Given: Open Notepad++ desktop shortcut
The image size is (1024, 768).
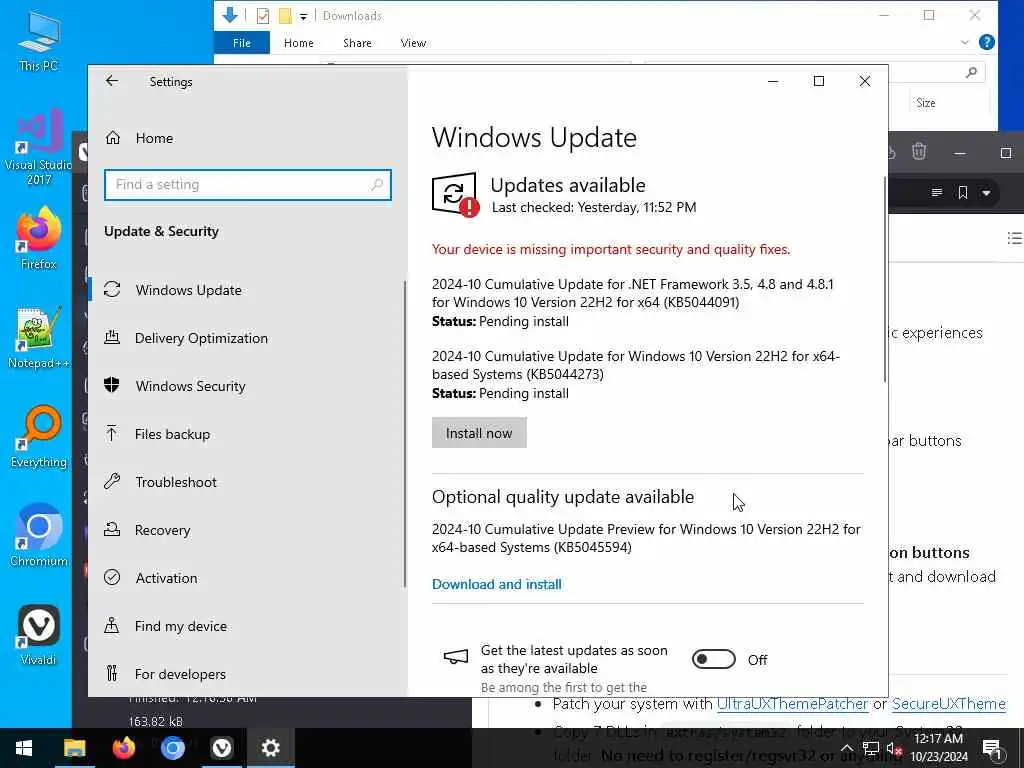Looking at the screenshot, I should (39, 338).
